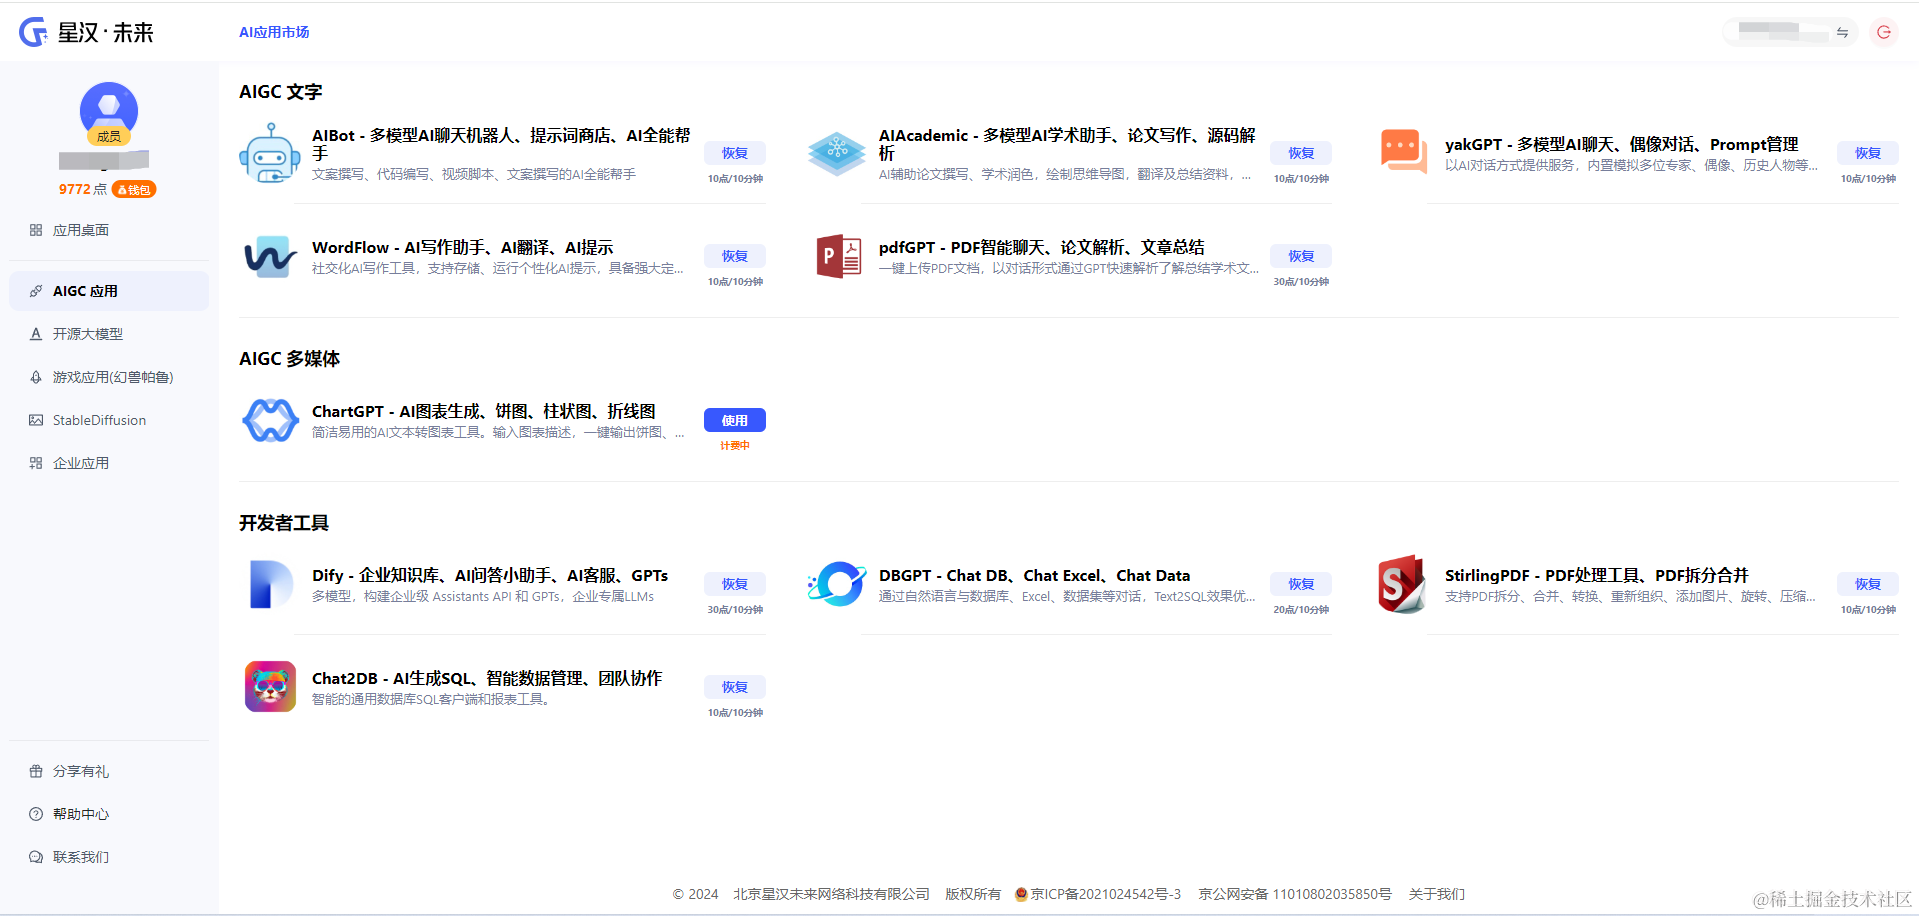Click the AIGC 应用 rocket icon
Viewport: 1919px width, 916px height.
pyautogui.click(x=36, y=291)
